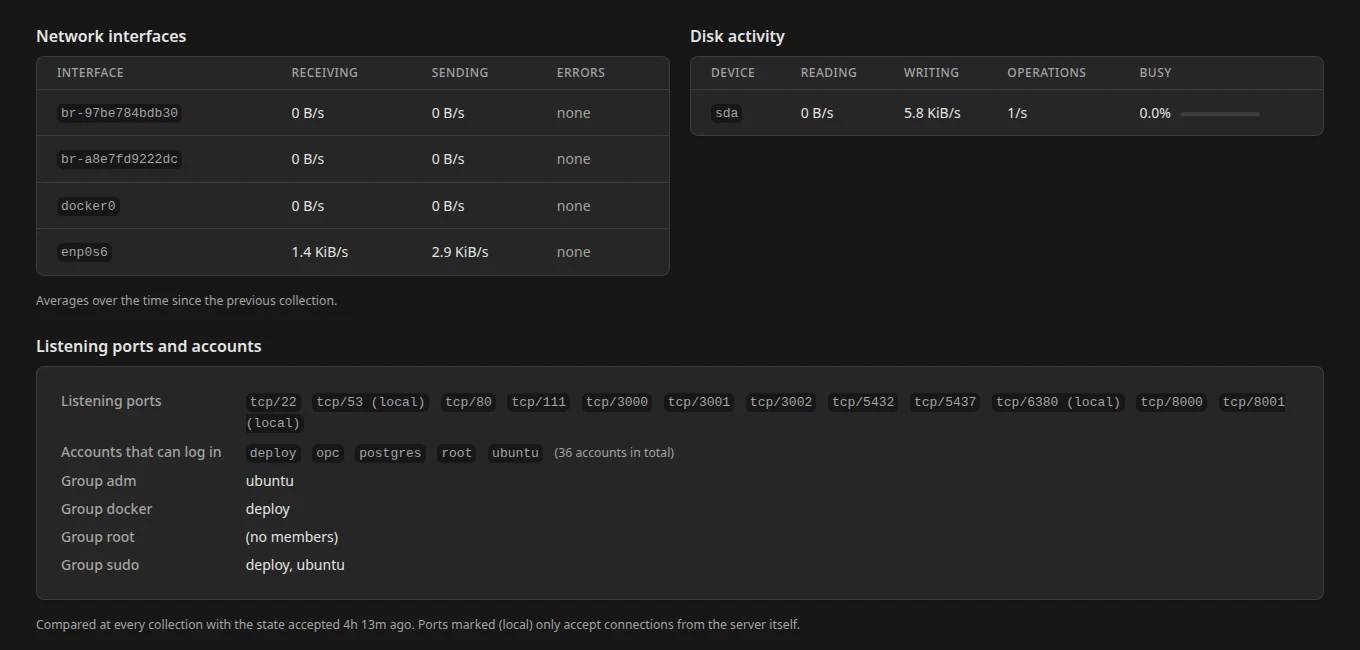Screen dimensions: 1360x650
Task: Click the INTERFACE column header
Action: [90, 73]
